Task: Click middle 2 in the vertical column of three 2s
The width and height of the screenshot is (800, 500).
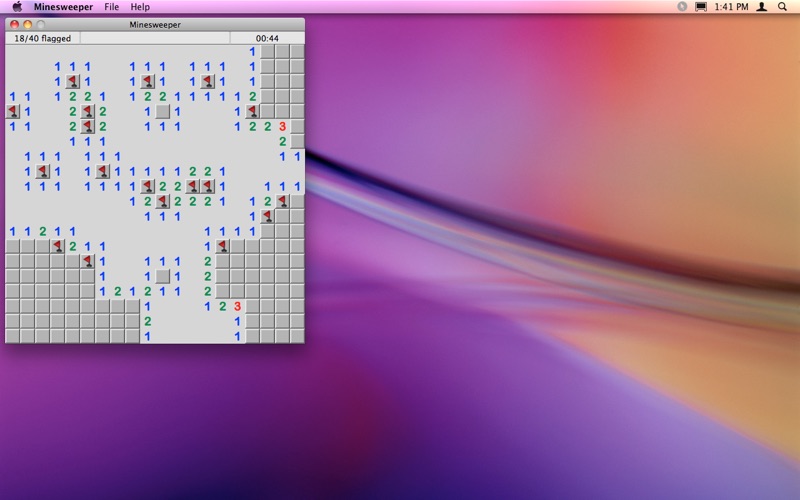Action: point(207,276)
